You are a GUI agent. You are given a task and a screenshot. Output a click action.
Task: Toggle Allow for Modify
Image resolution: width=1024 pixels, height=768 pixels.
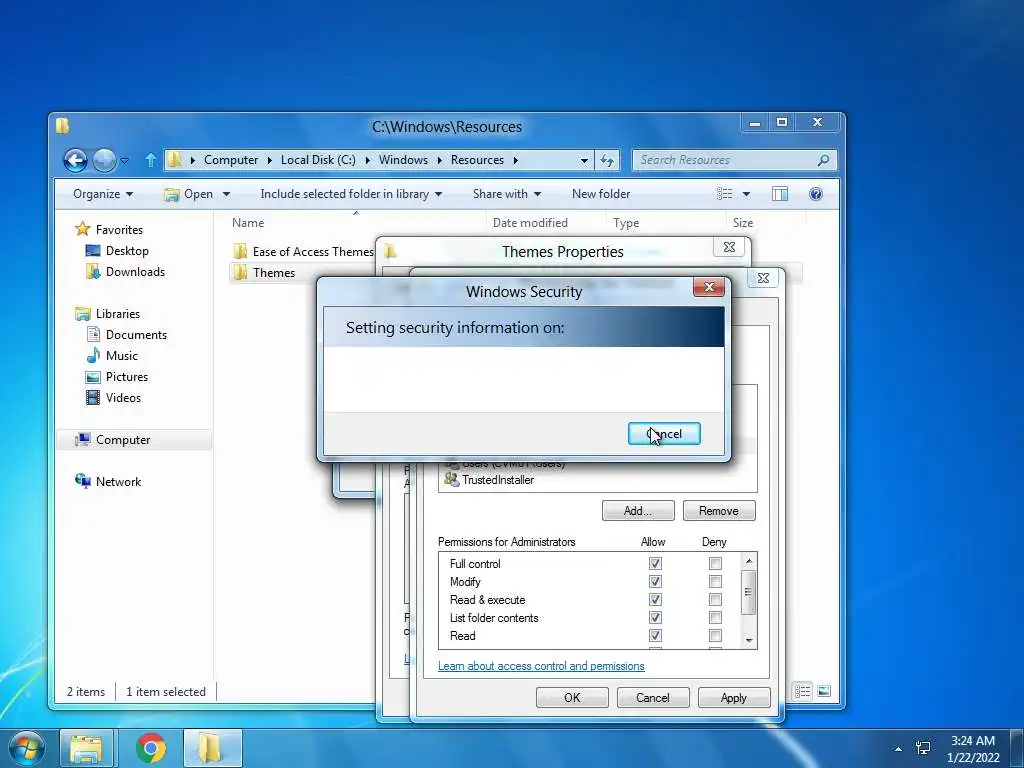655,581
